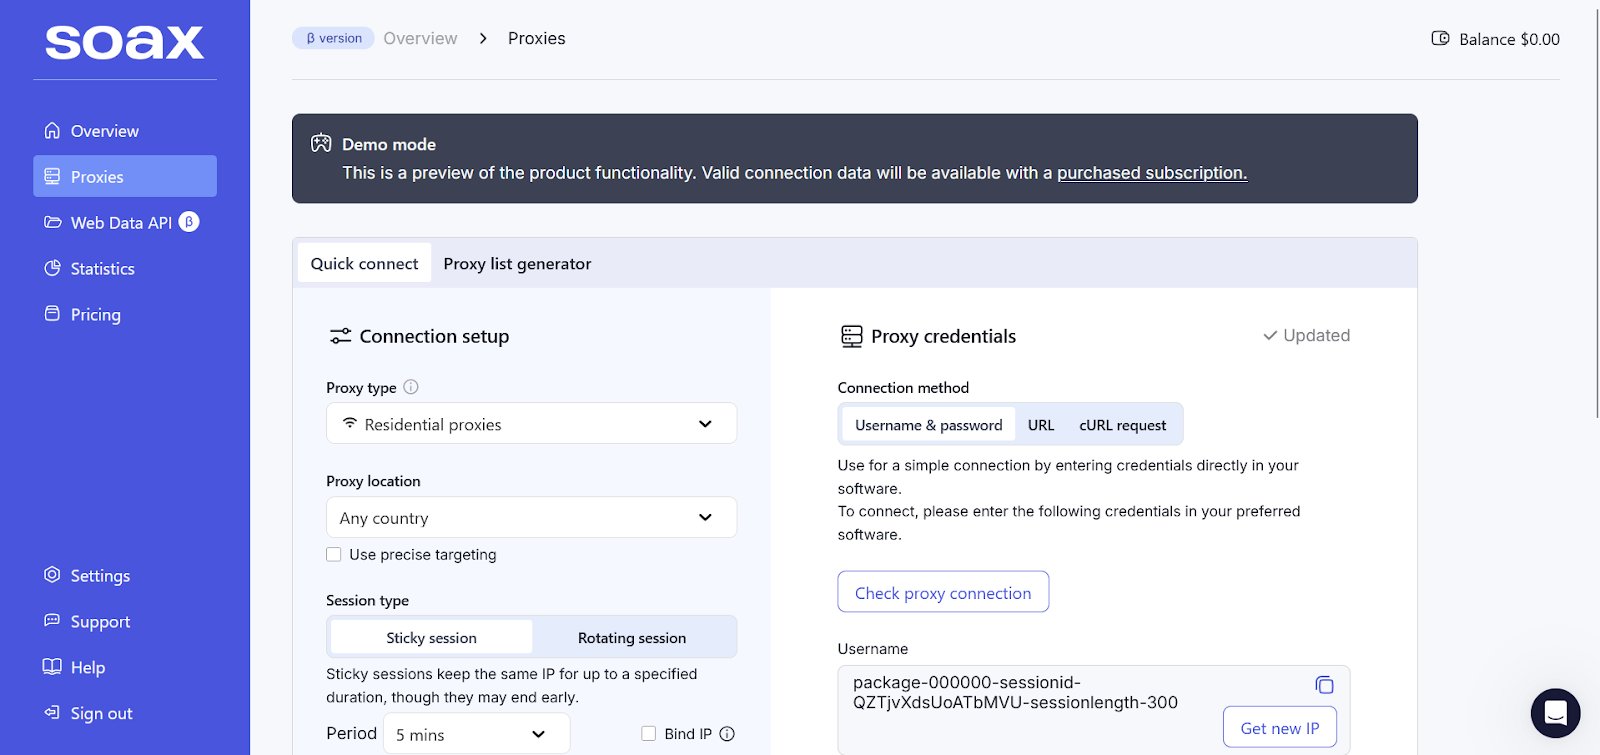Click the Balance wallet icon
1600x755 pixels.
(1440, 39)
